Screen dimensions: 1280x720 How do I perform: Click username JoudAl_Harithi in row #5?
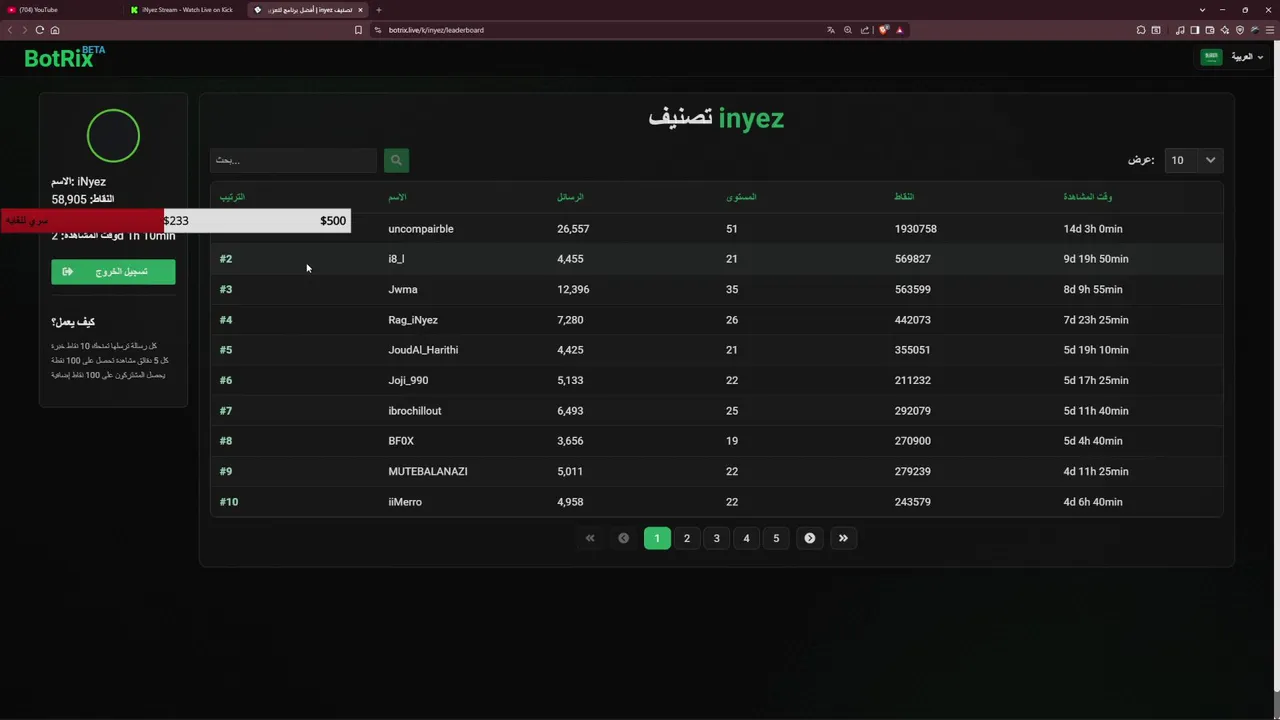pos(423,350)
